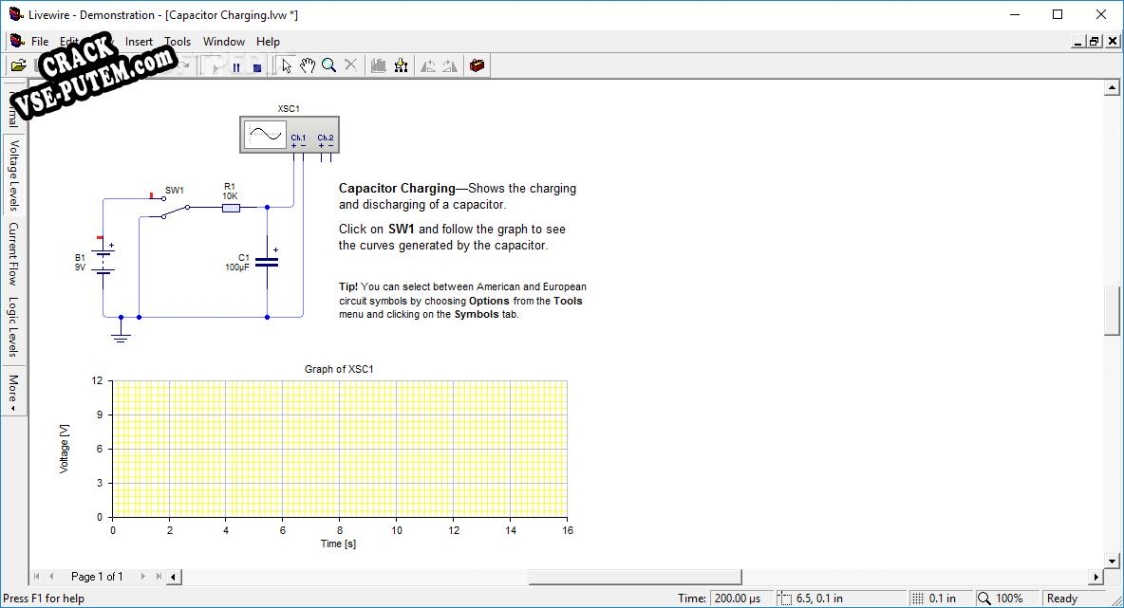Click the explode components toolbar icon
Viewport: 1124px width, 608px height.
pos(401,66)
